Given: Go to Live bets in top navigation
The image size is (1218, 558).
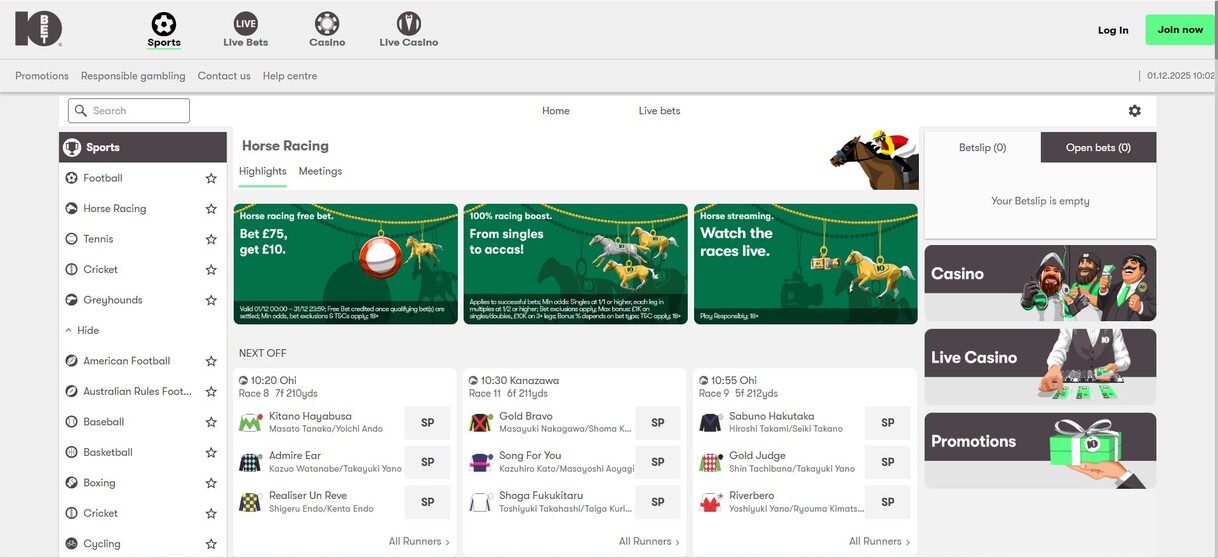Looking at the screenshot, I should (659, 111).
